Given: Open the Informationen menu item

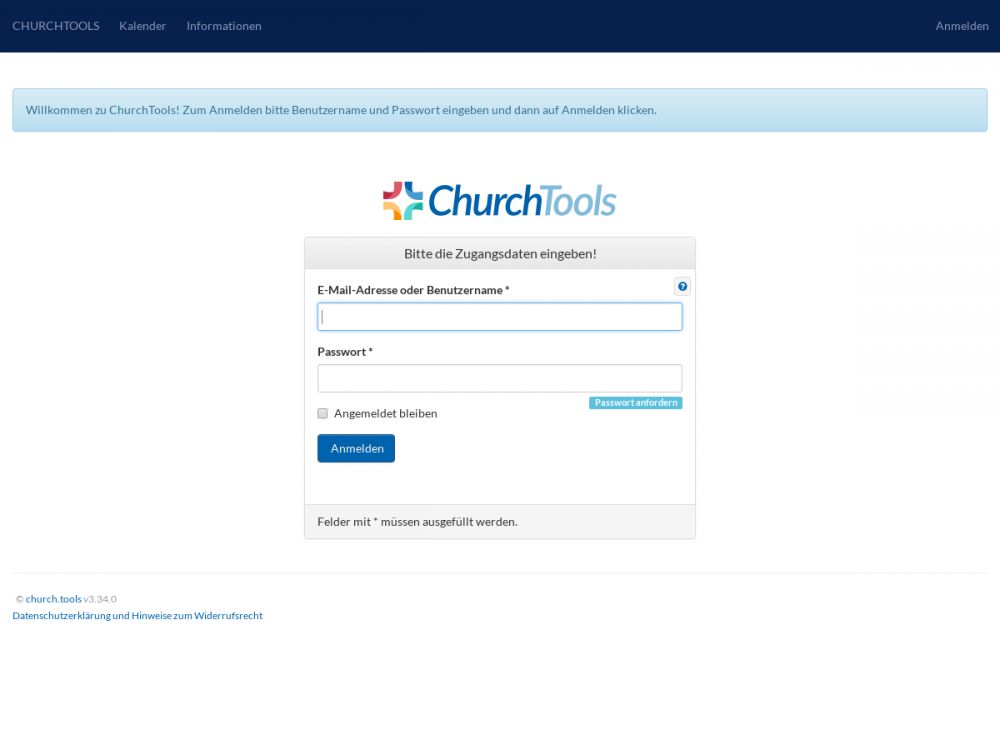Looking at the screenshot, I should pyautogui.click(x=224, y=26).
